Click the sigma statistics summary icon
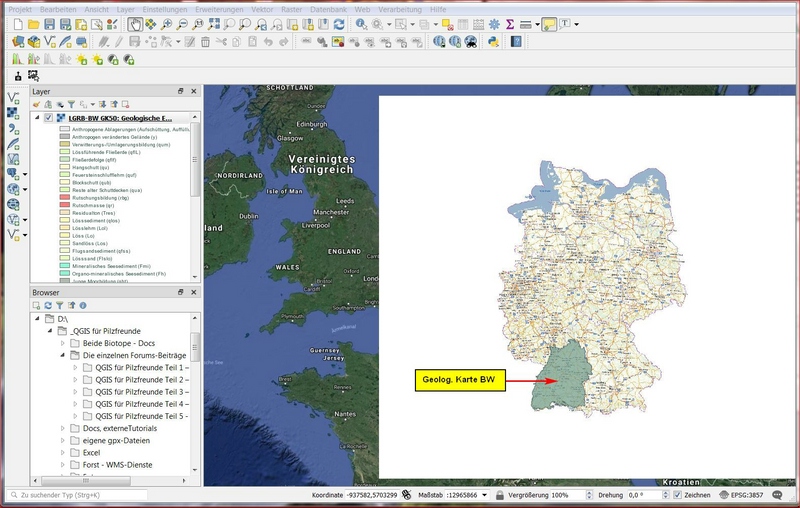This screenshot has width=800, height=508. pyautogui.click(x=509, y=23)
